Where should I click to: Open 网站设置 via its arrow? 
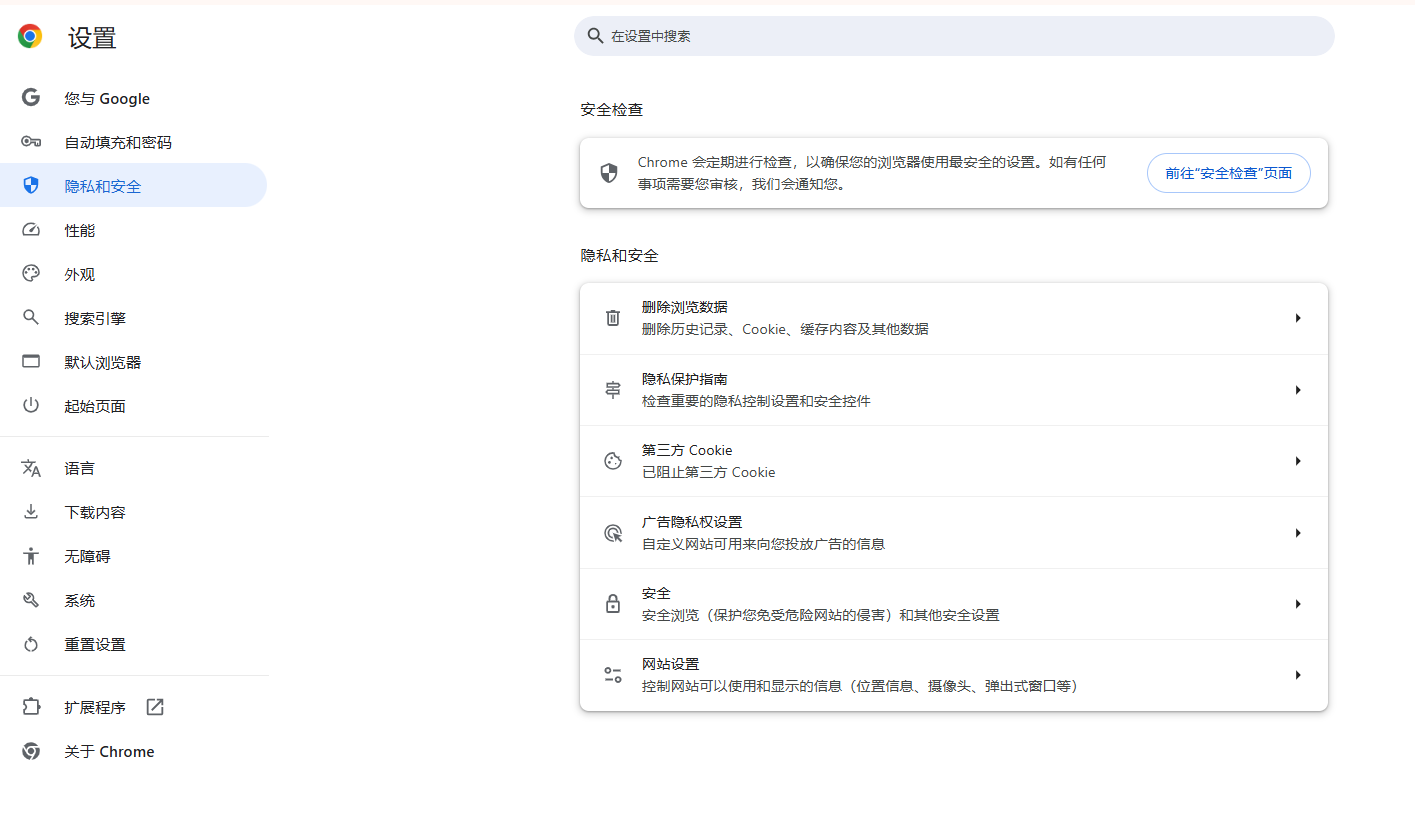point(1298,675)
